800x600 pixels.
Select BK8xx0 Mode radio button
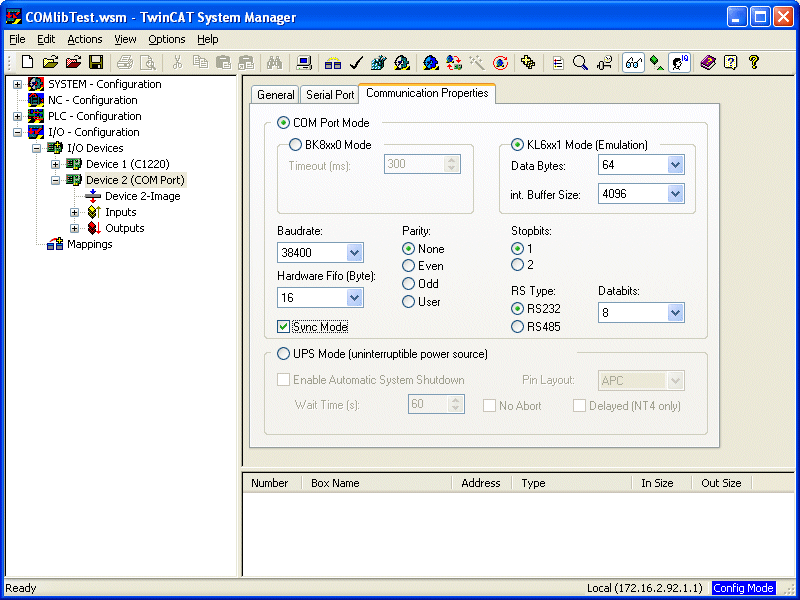point(295,145)
